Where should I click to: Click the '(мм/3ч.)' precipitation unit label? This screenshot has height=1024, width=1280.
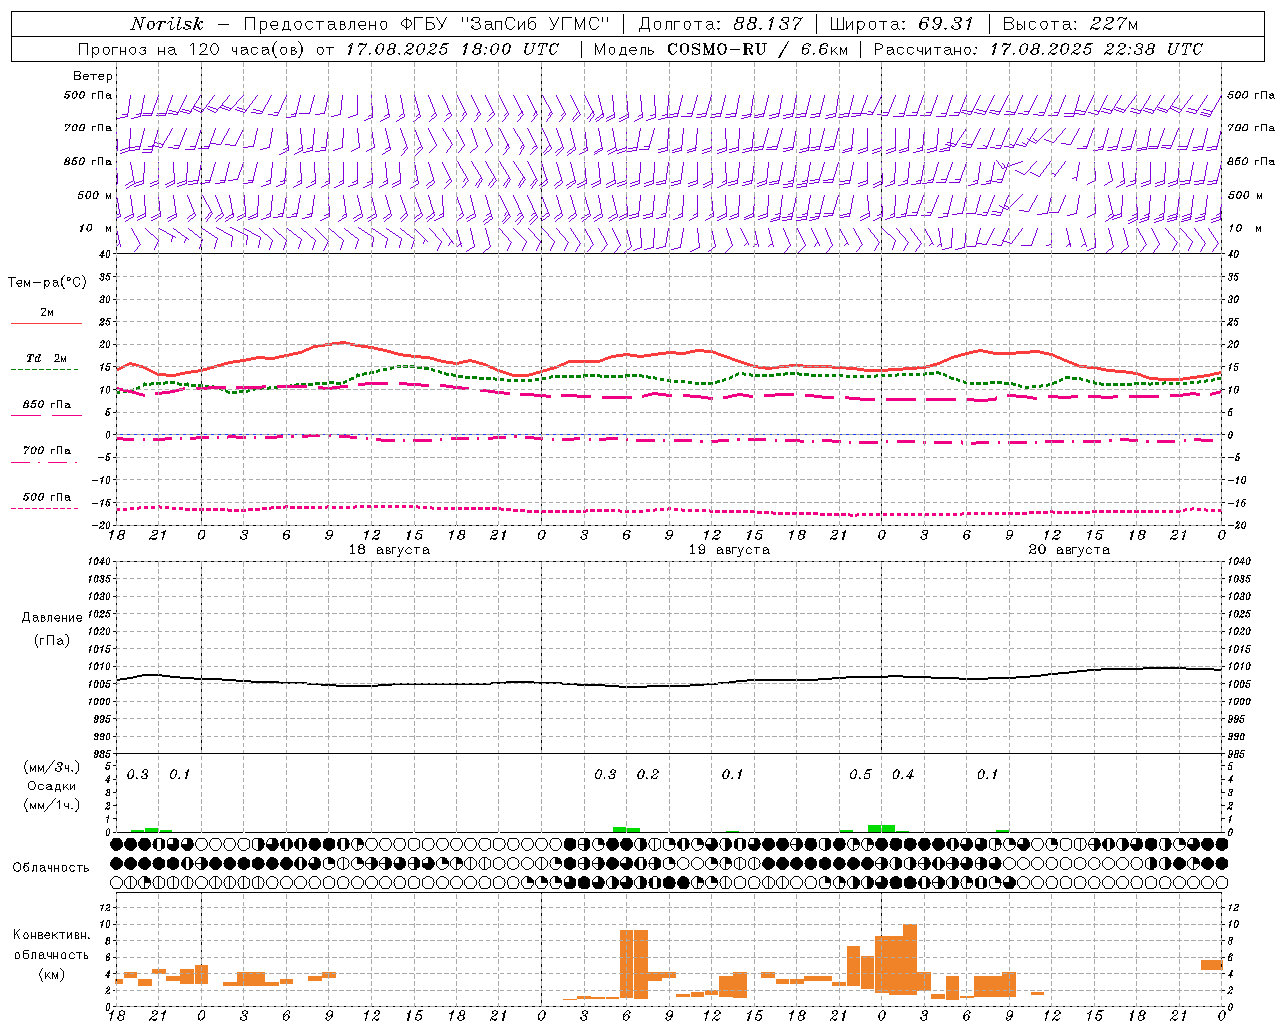[52, 767]
